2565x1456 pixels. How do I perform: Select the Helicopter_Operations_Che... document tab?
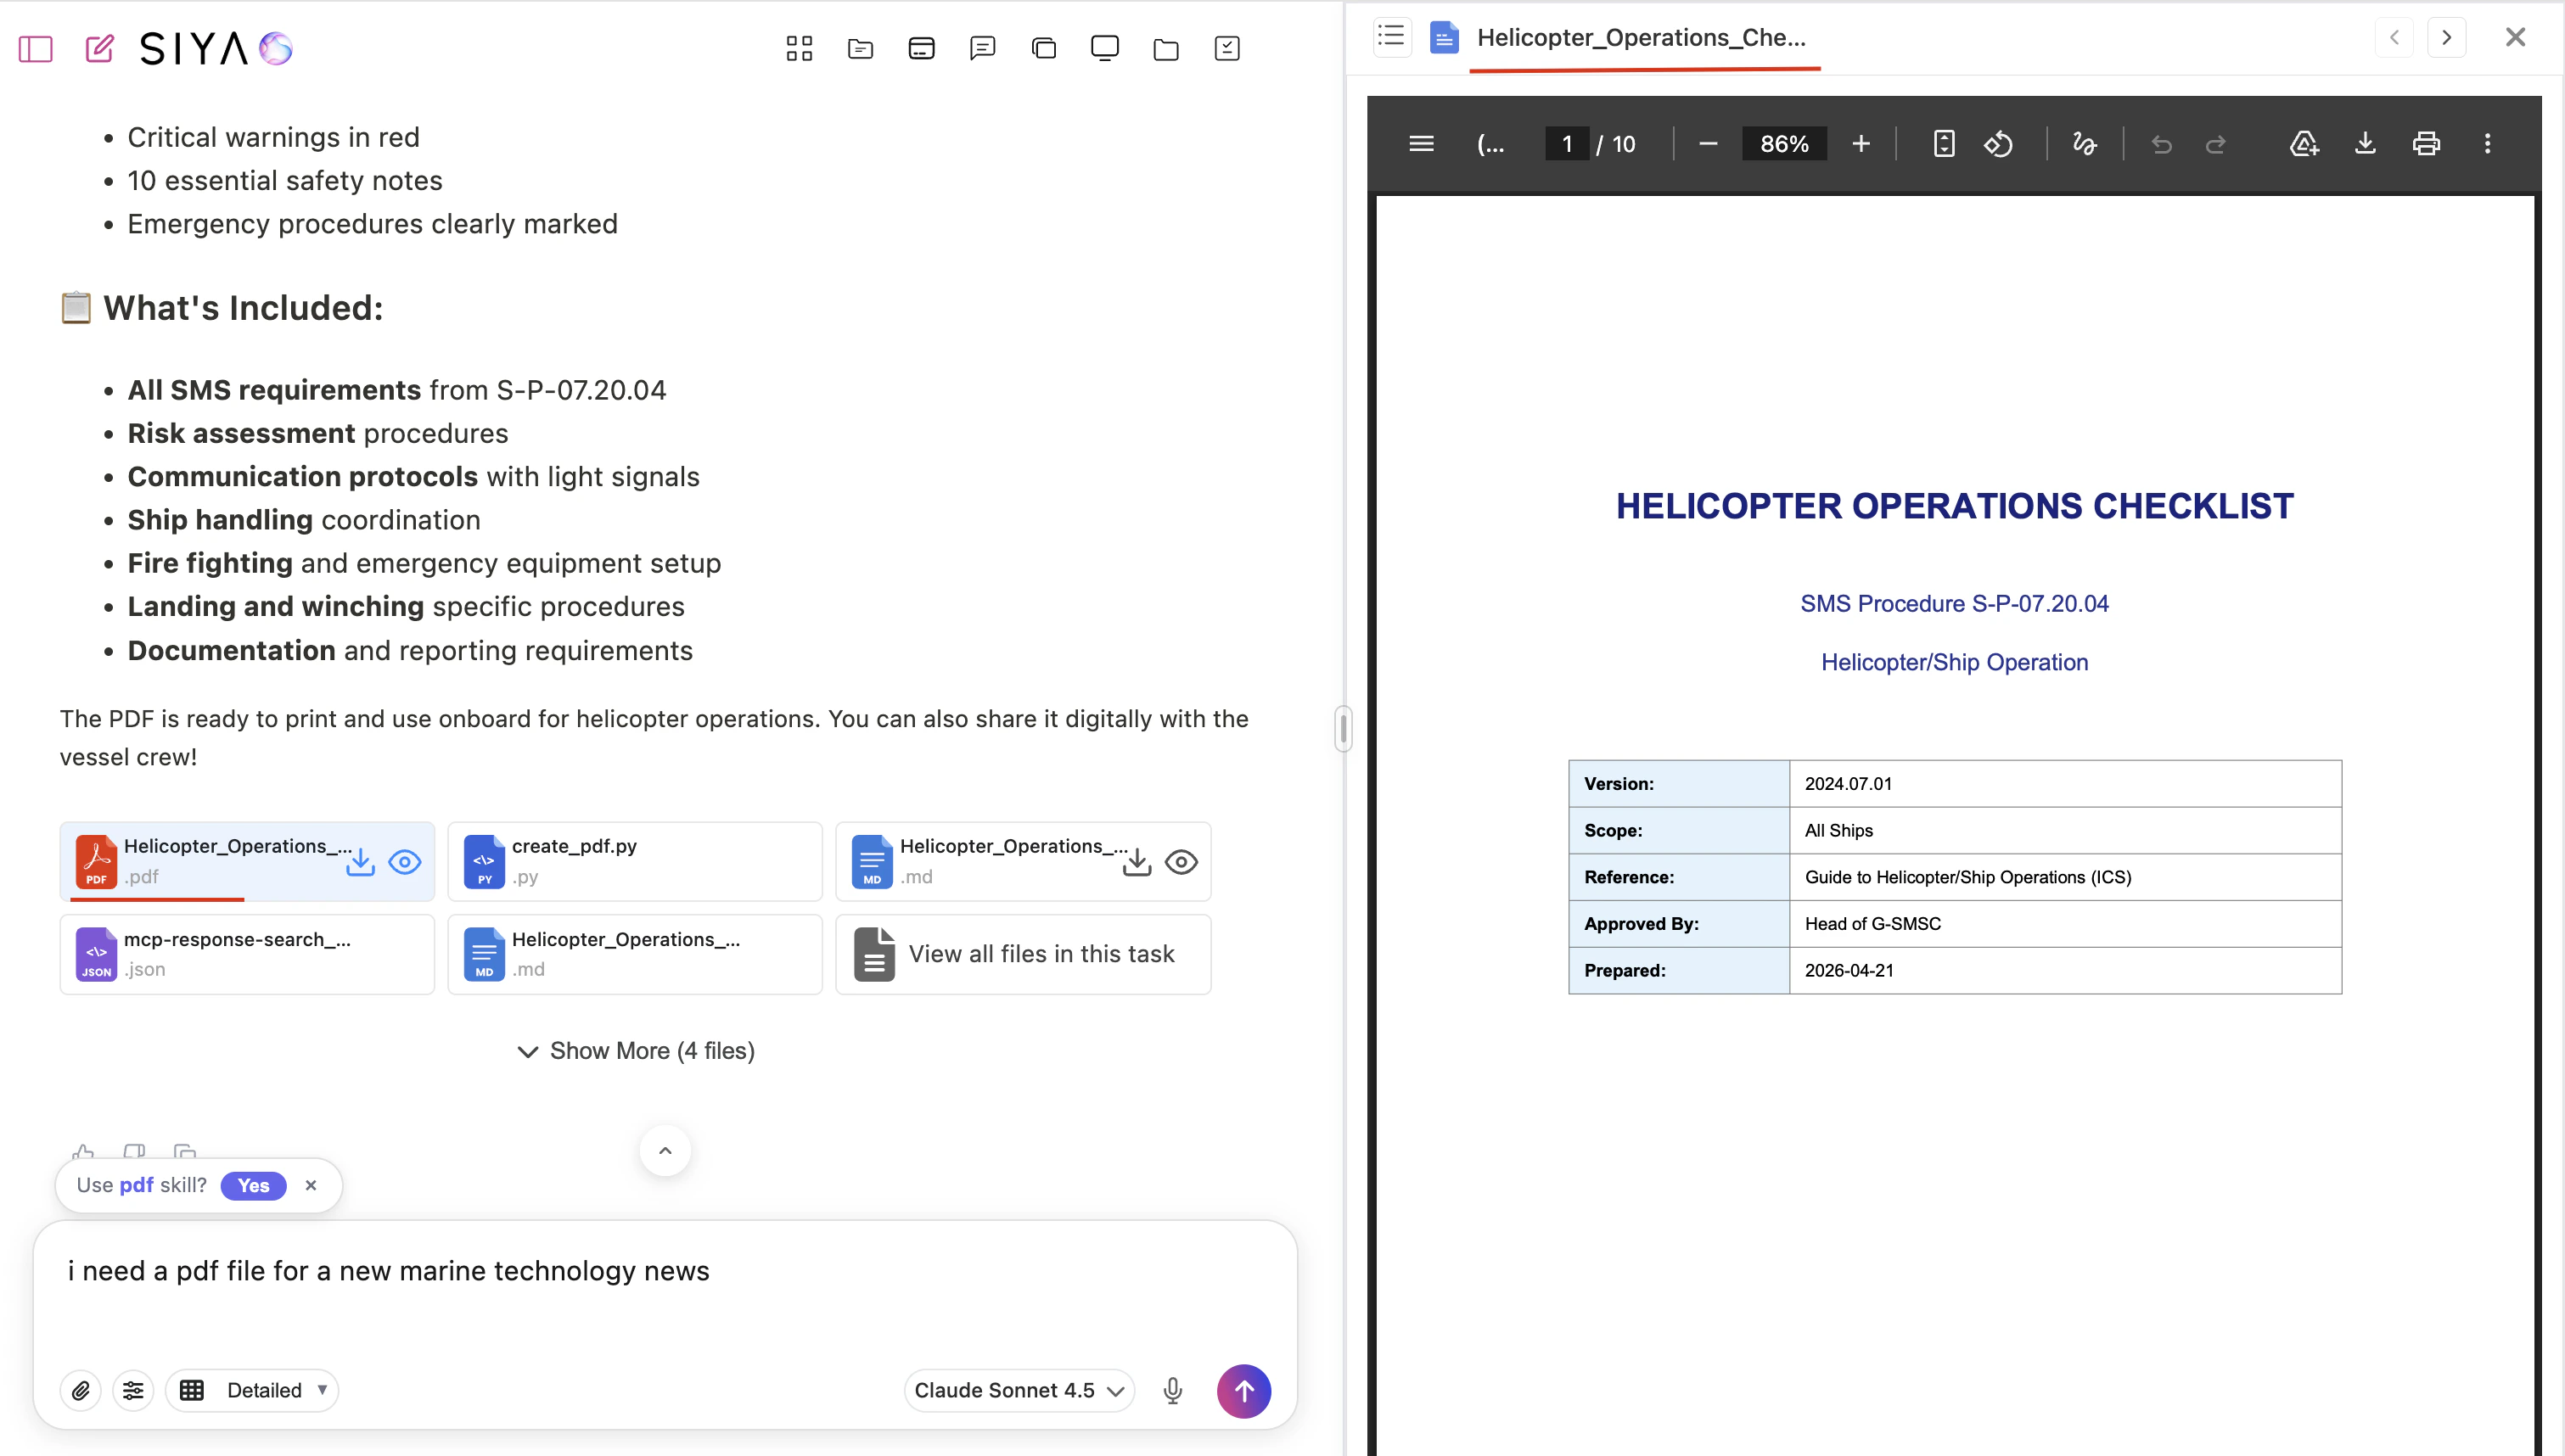click(1640, 38)
